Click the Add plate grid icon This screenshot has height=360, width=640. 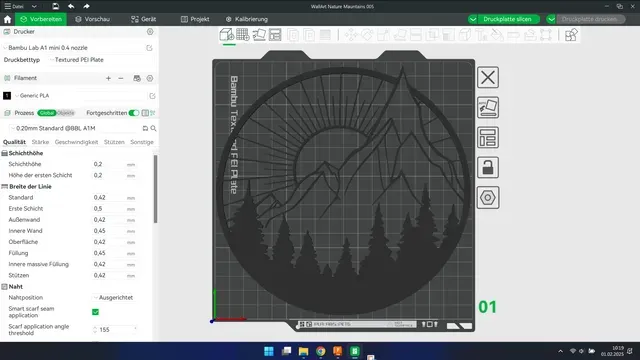tap(242, 35)
